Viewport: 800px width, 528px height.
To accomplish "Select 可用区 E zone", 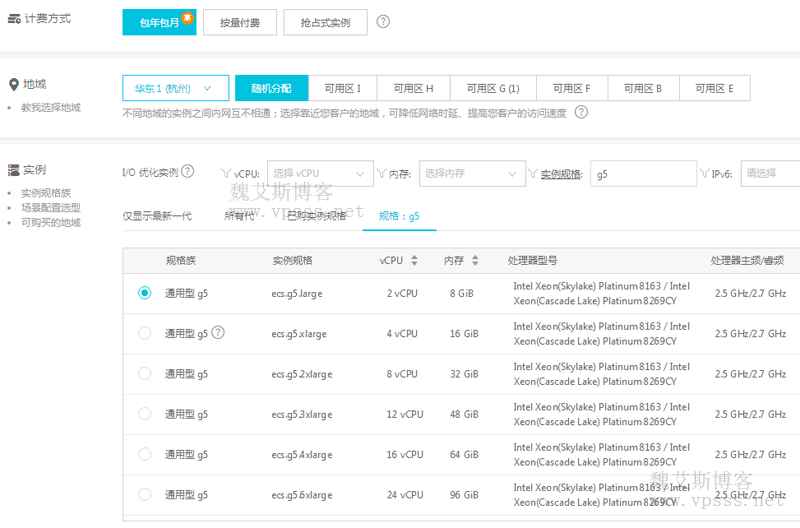I will pos(714,88).
